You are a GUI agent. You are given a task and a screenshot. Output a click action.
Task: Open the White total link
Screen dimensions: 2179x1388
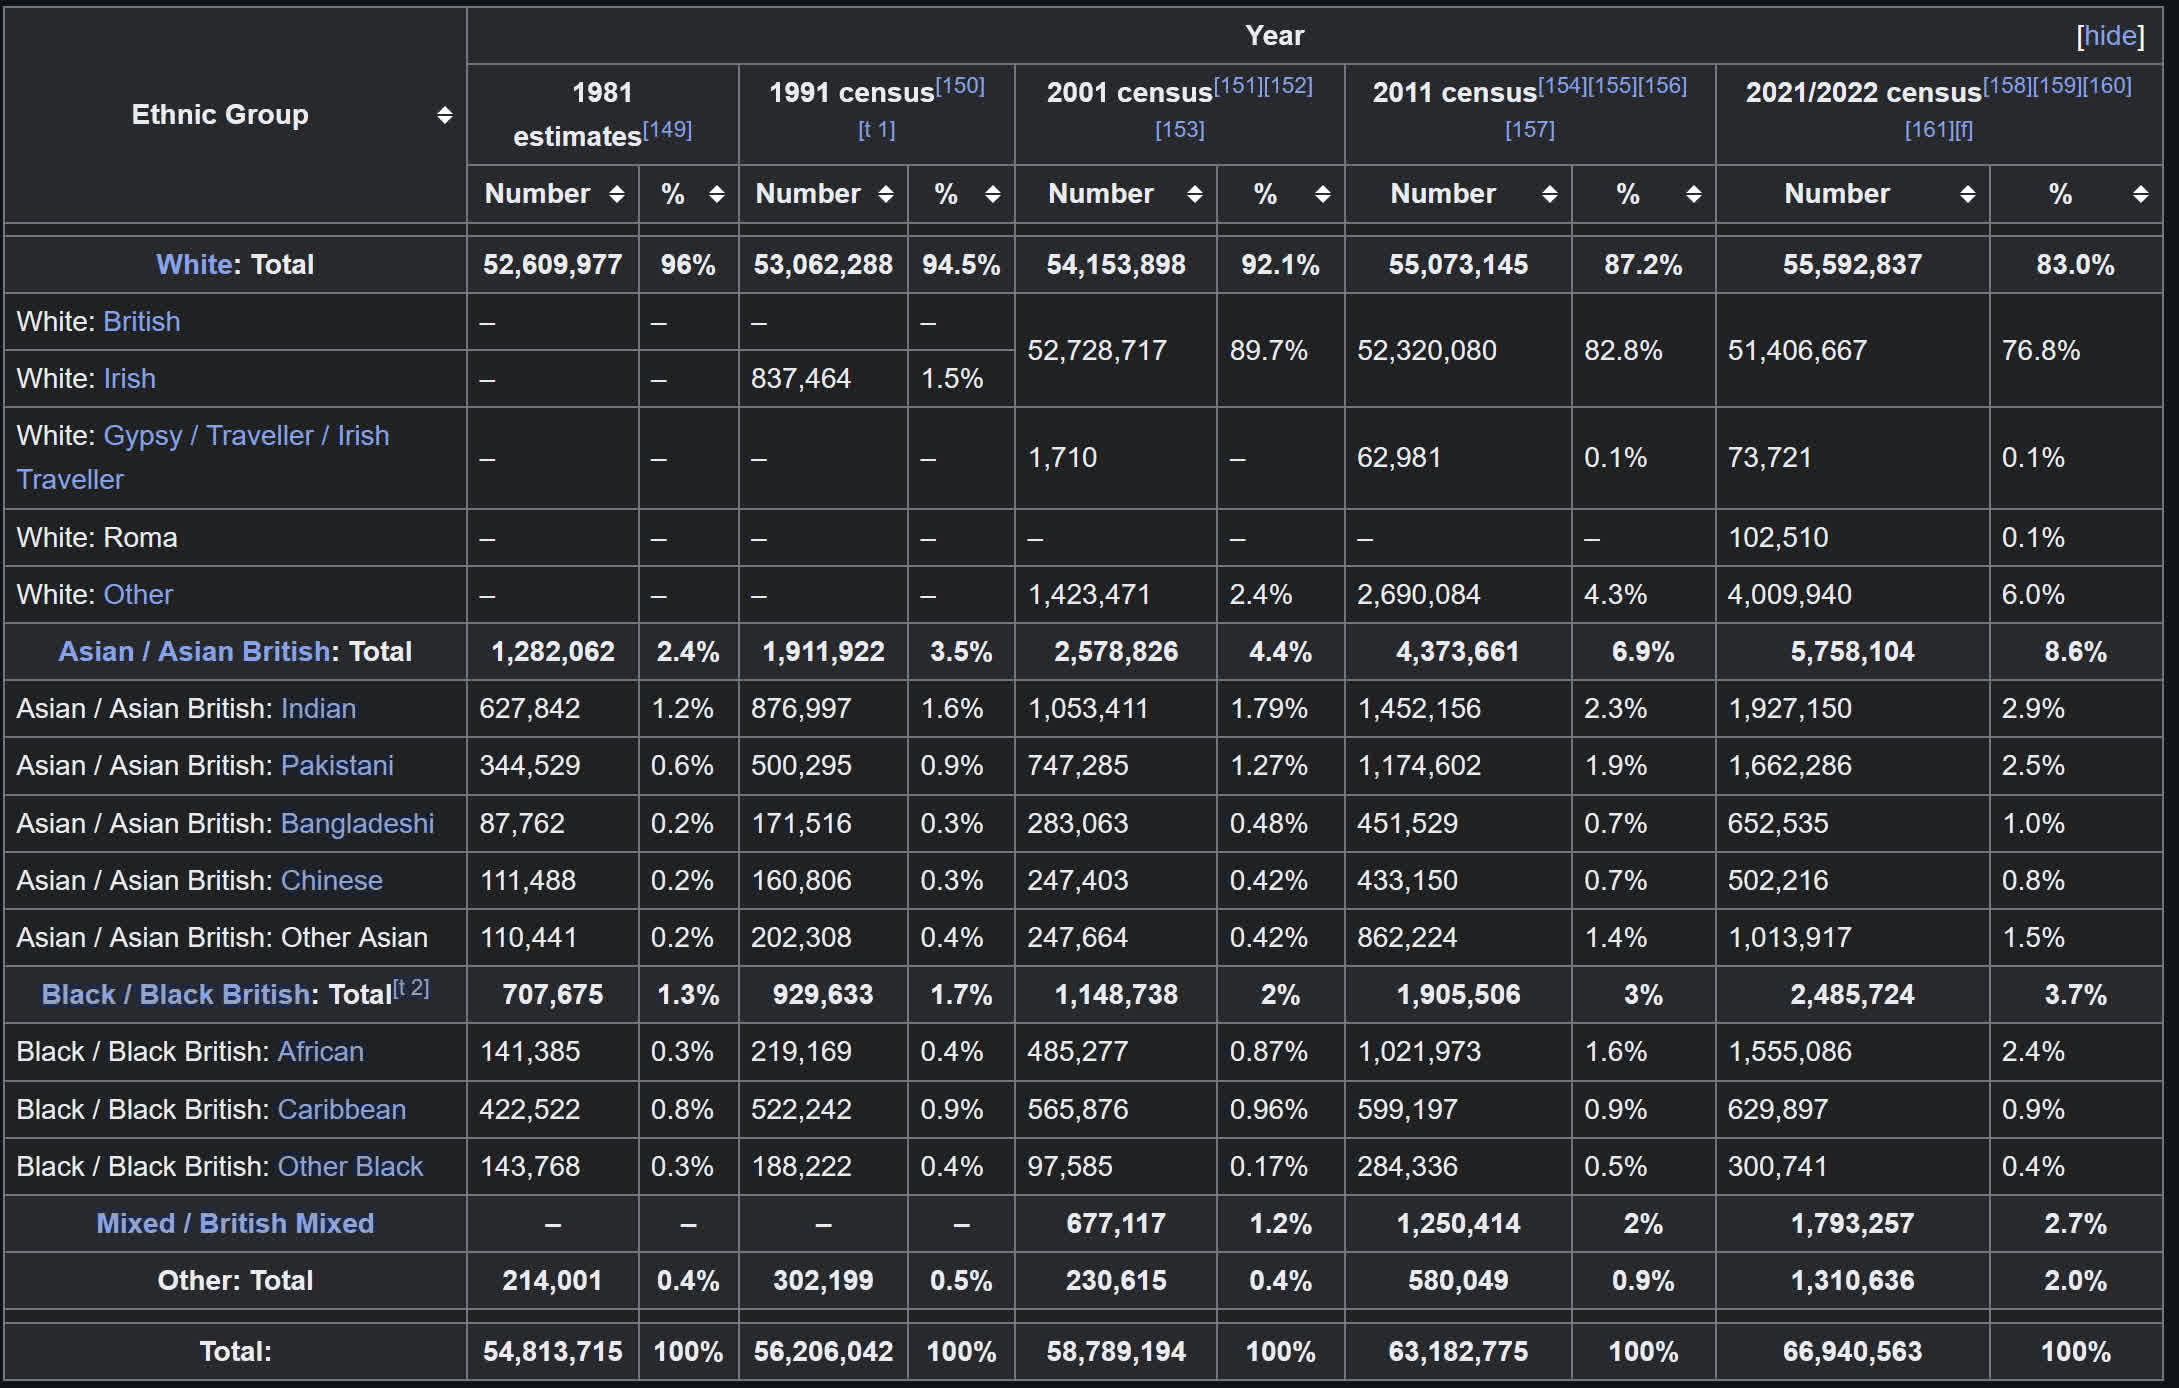(x=194, y=264)
